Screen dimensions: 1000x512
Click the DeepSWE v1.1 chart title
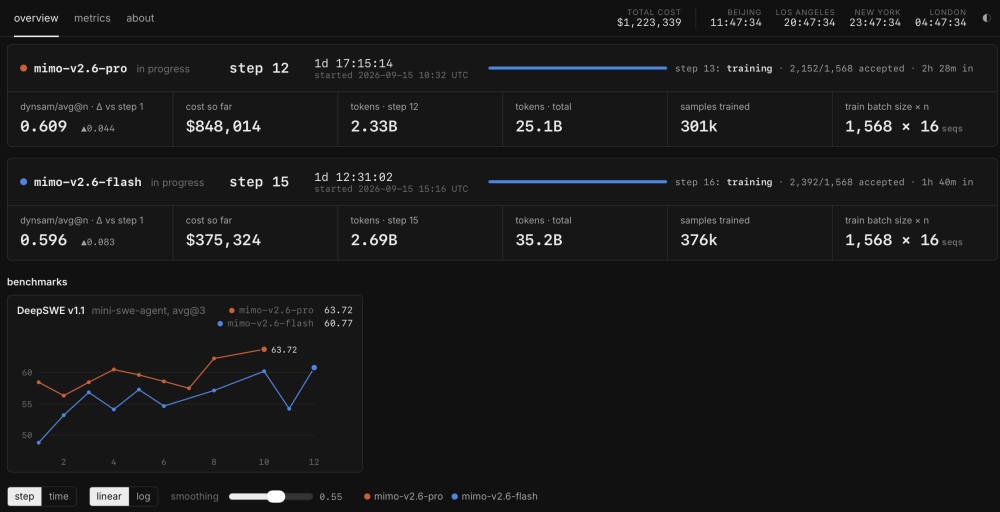point(50,310)
